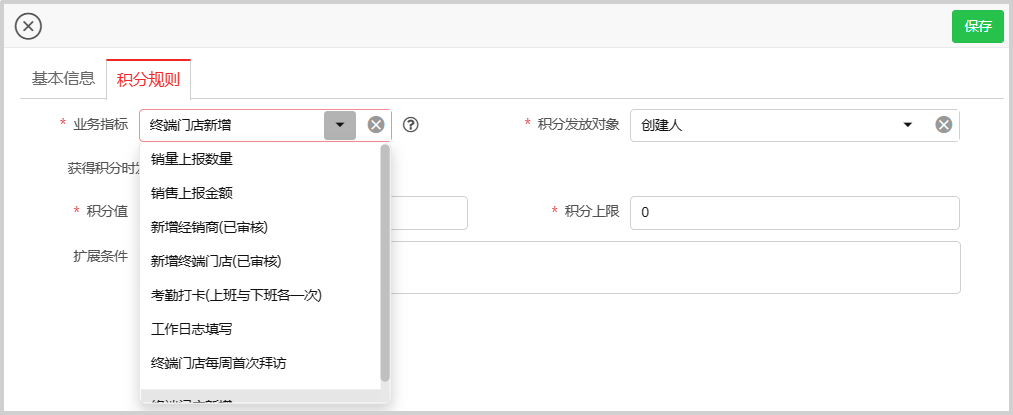The width and height of the screenshot is (1013, 415).
Task: Switch to the 基本信息 tab
Action: [63, 78]
